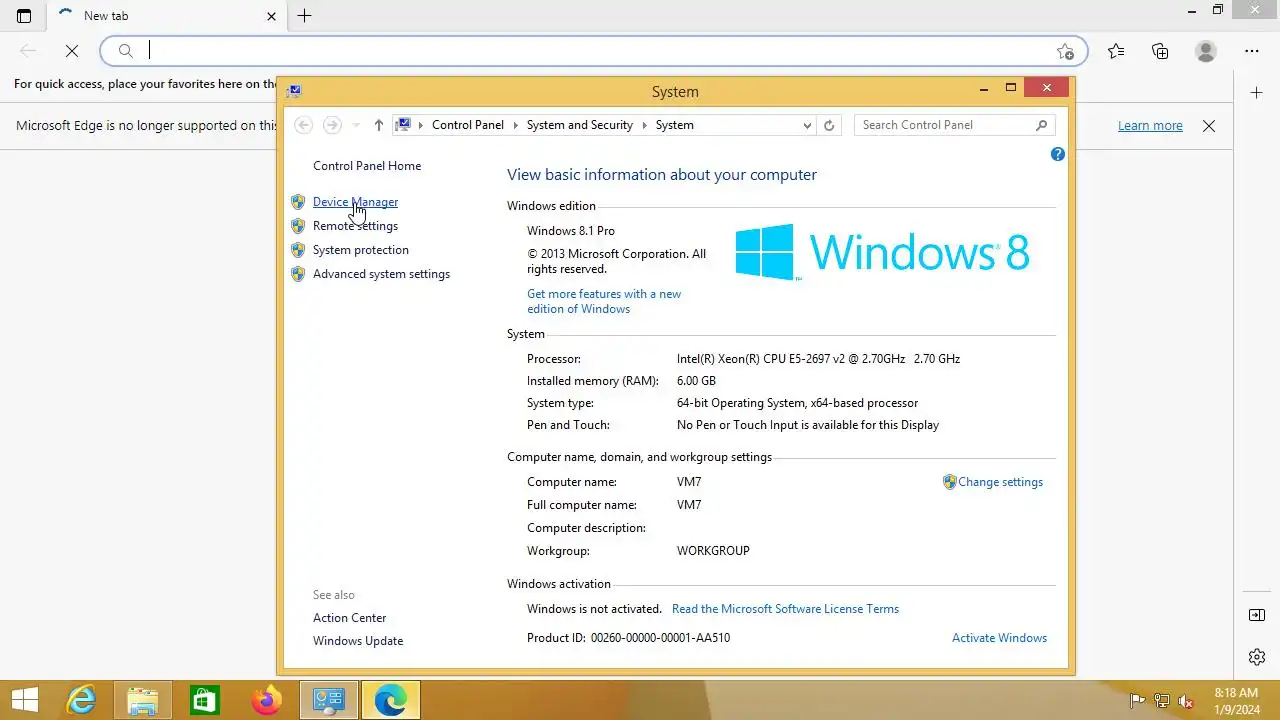Click the shield icon beside Device Manager

pyautogui.click(x=298, y=202)
